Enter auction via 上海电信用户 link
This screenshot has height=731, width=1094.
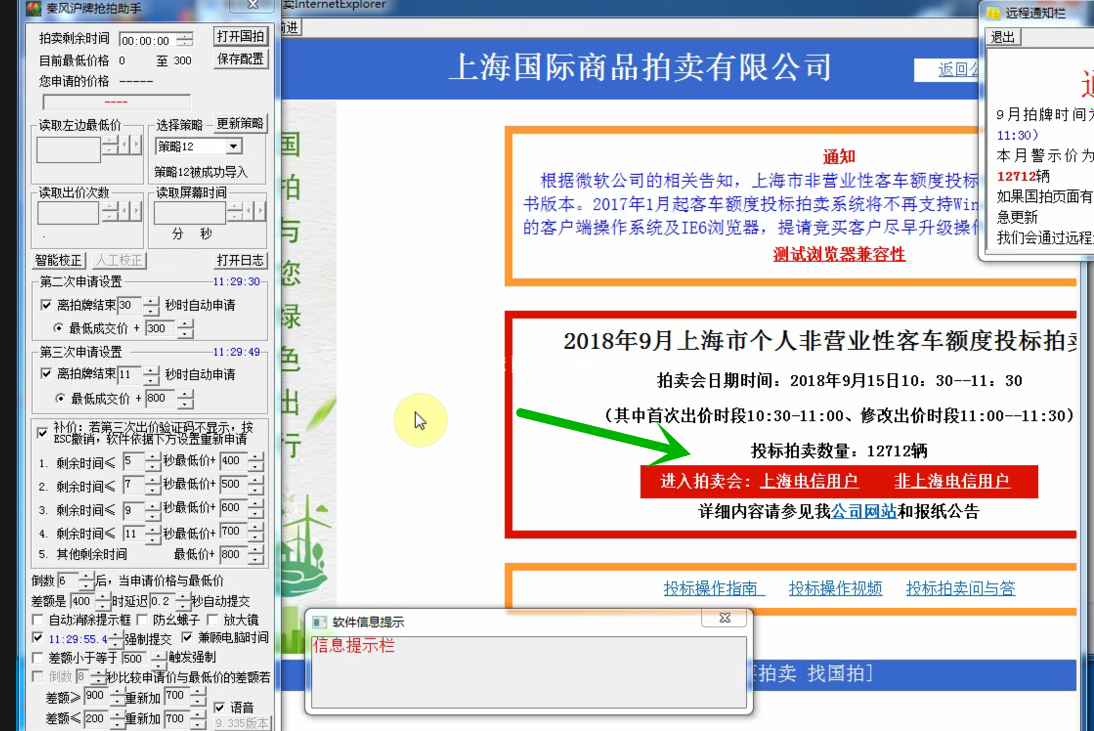pos(809,481)
